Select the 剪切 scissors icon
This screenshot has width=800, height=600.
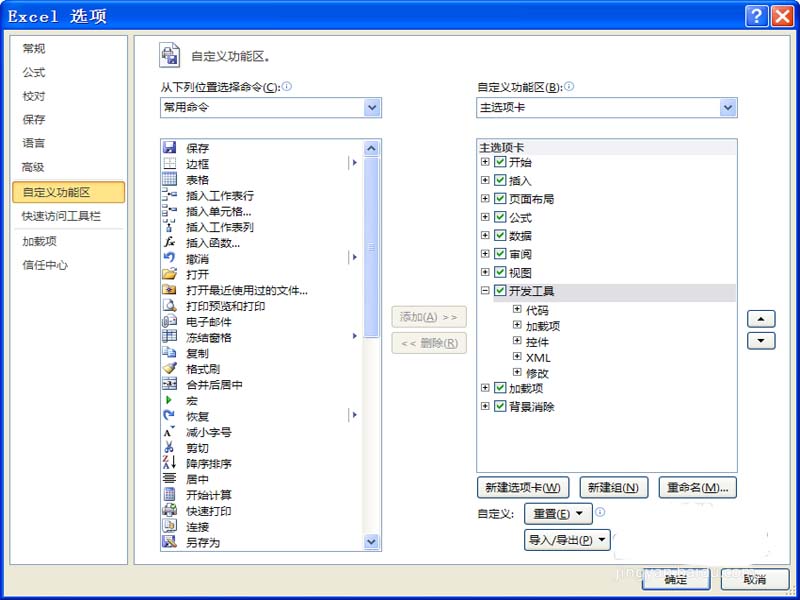click(x=169, y=447)
